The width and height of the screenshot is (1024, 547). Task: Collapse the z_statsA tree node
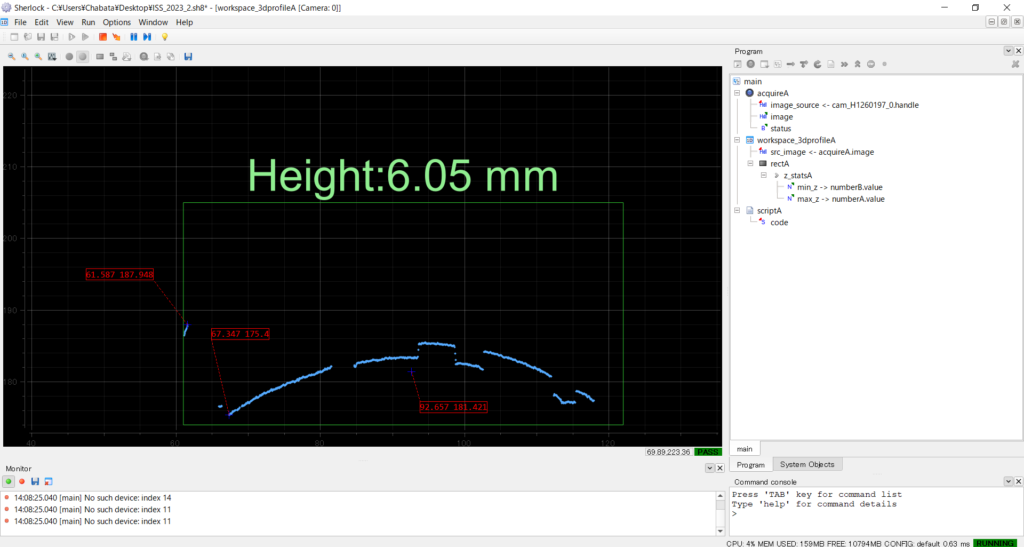[763, 176]
